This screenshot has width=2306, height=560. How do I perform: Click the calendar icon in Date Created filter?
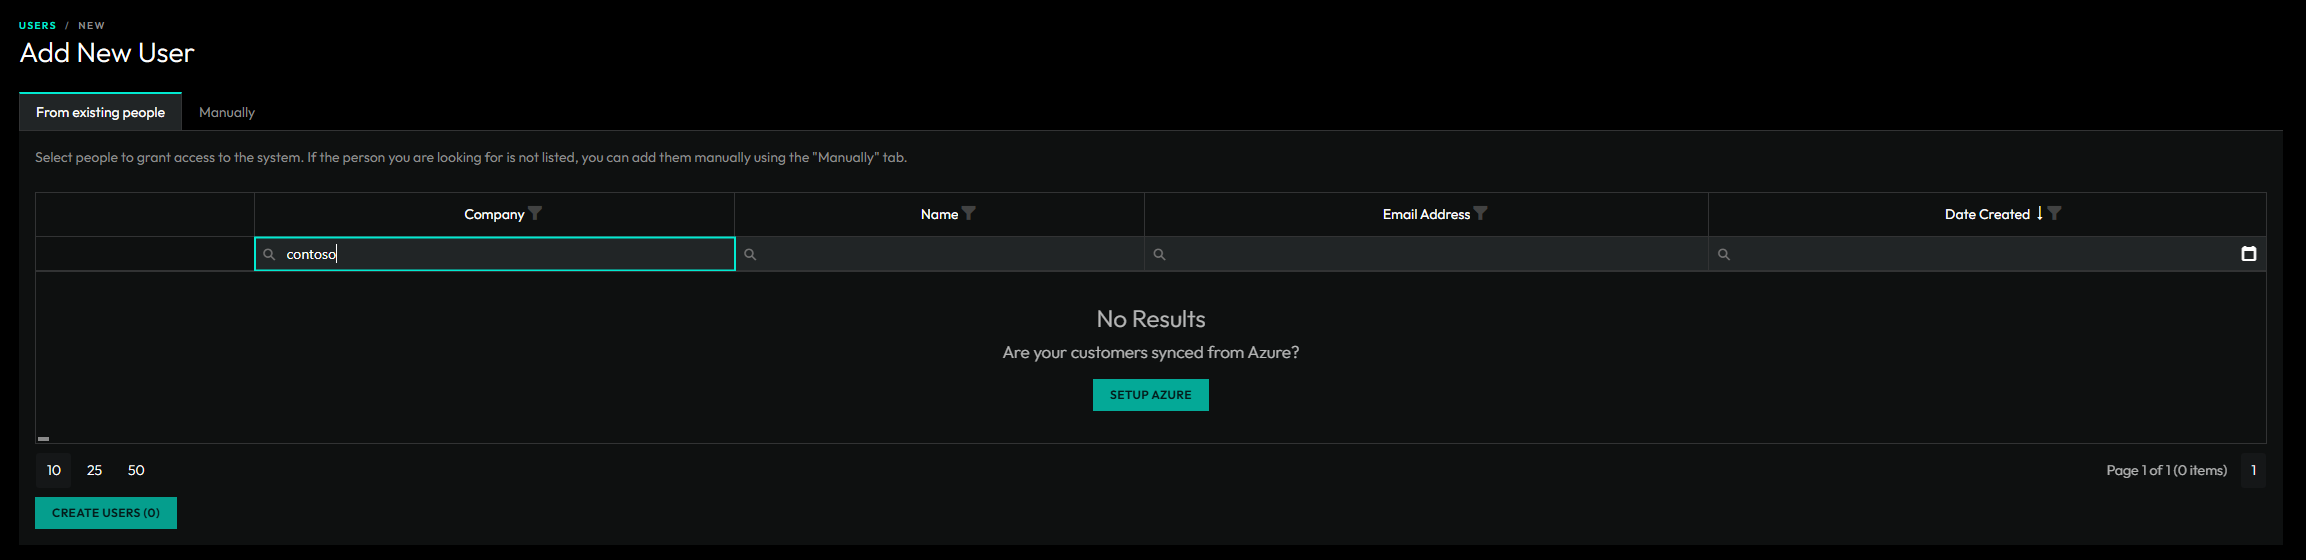tap(2248, 254)
